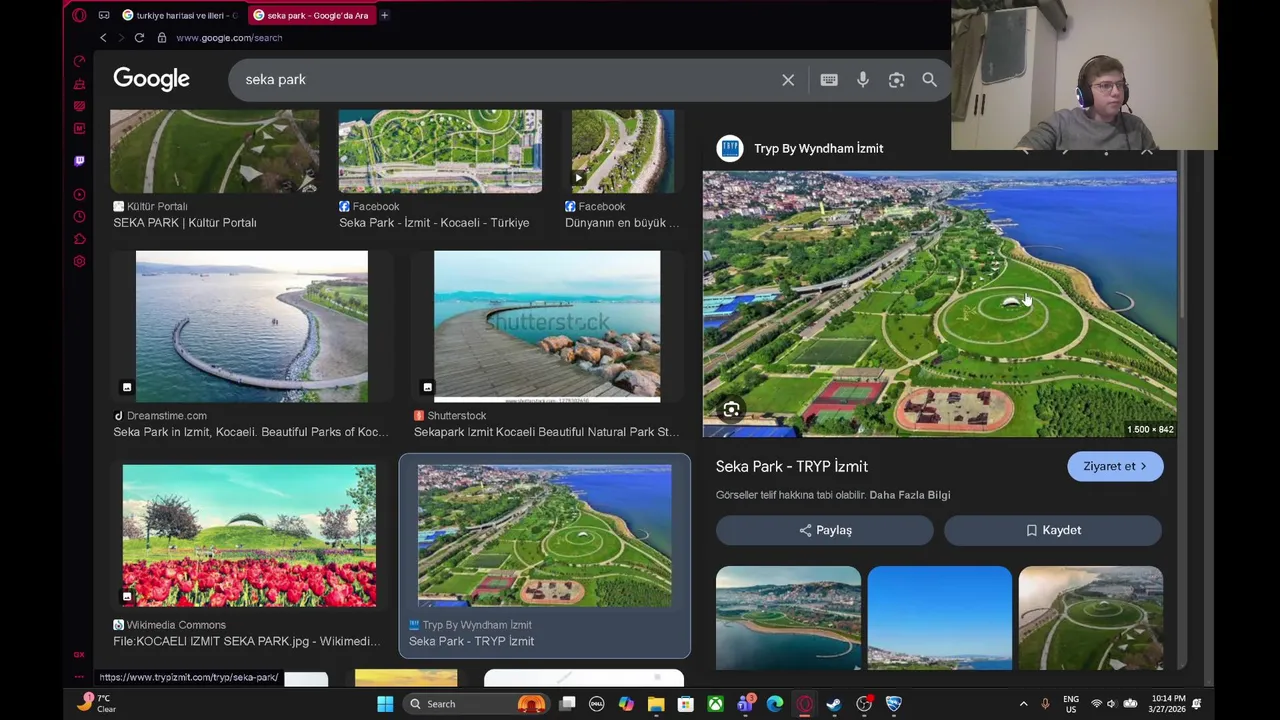Open third related image of circular park
The height and width of the screenshot is (720, 1280).
[1091, 618]
